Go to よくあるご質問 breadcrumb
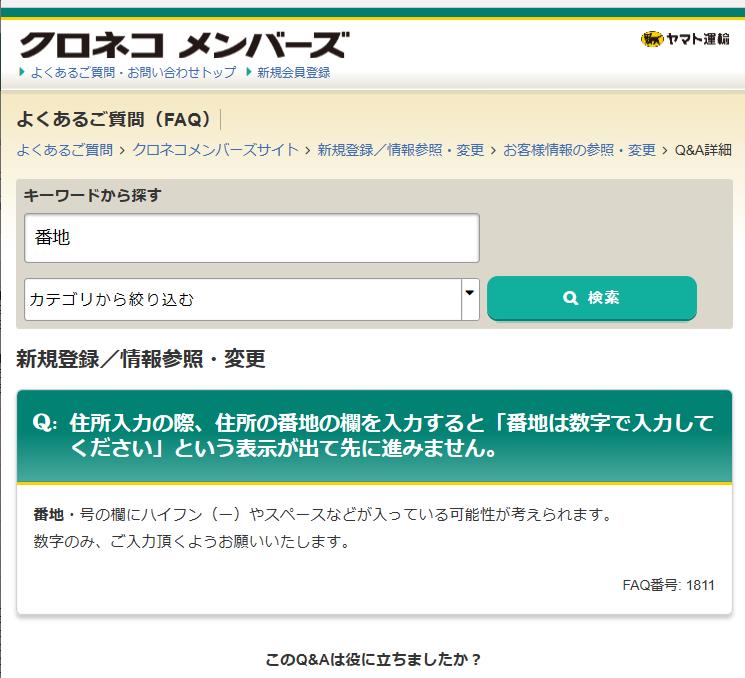 pyautogui.click(x=65, y=150)
